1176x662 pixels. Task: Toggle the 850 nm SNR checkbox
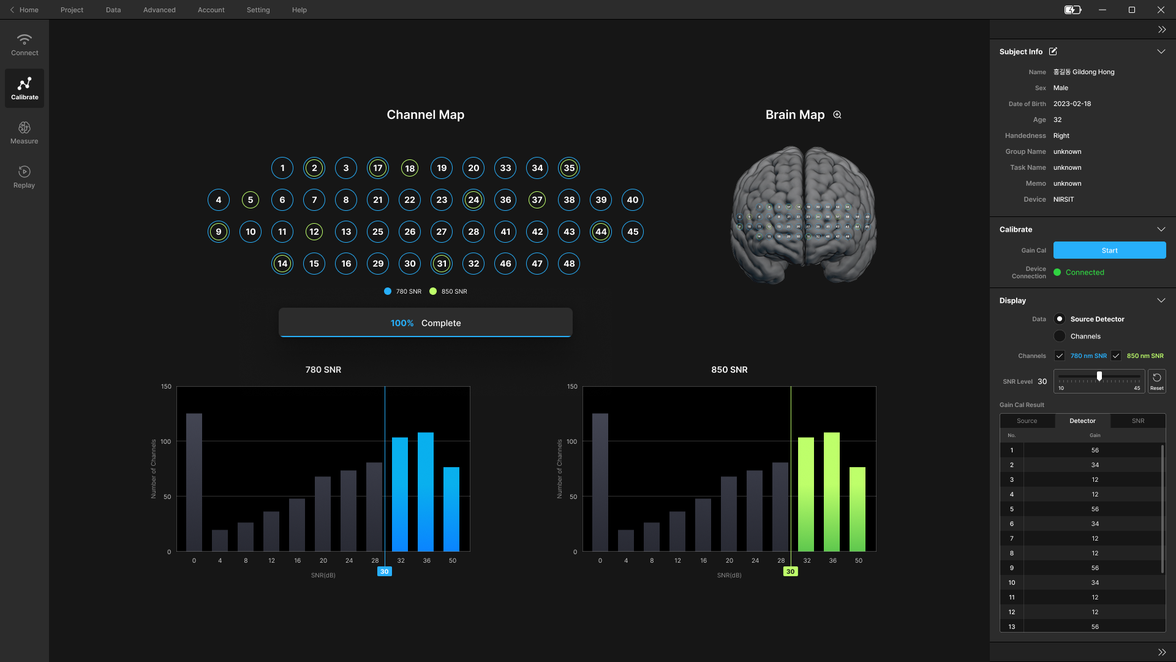1116,355
